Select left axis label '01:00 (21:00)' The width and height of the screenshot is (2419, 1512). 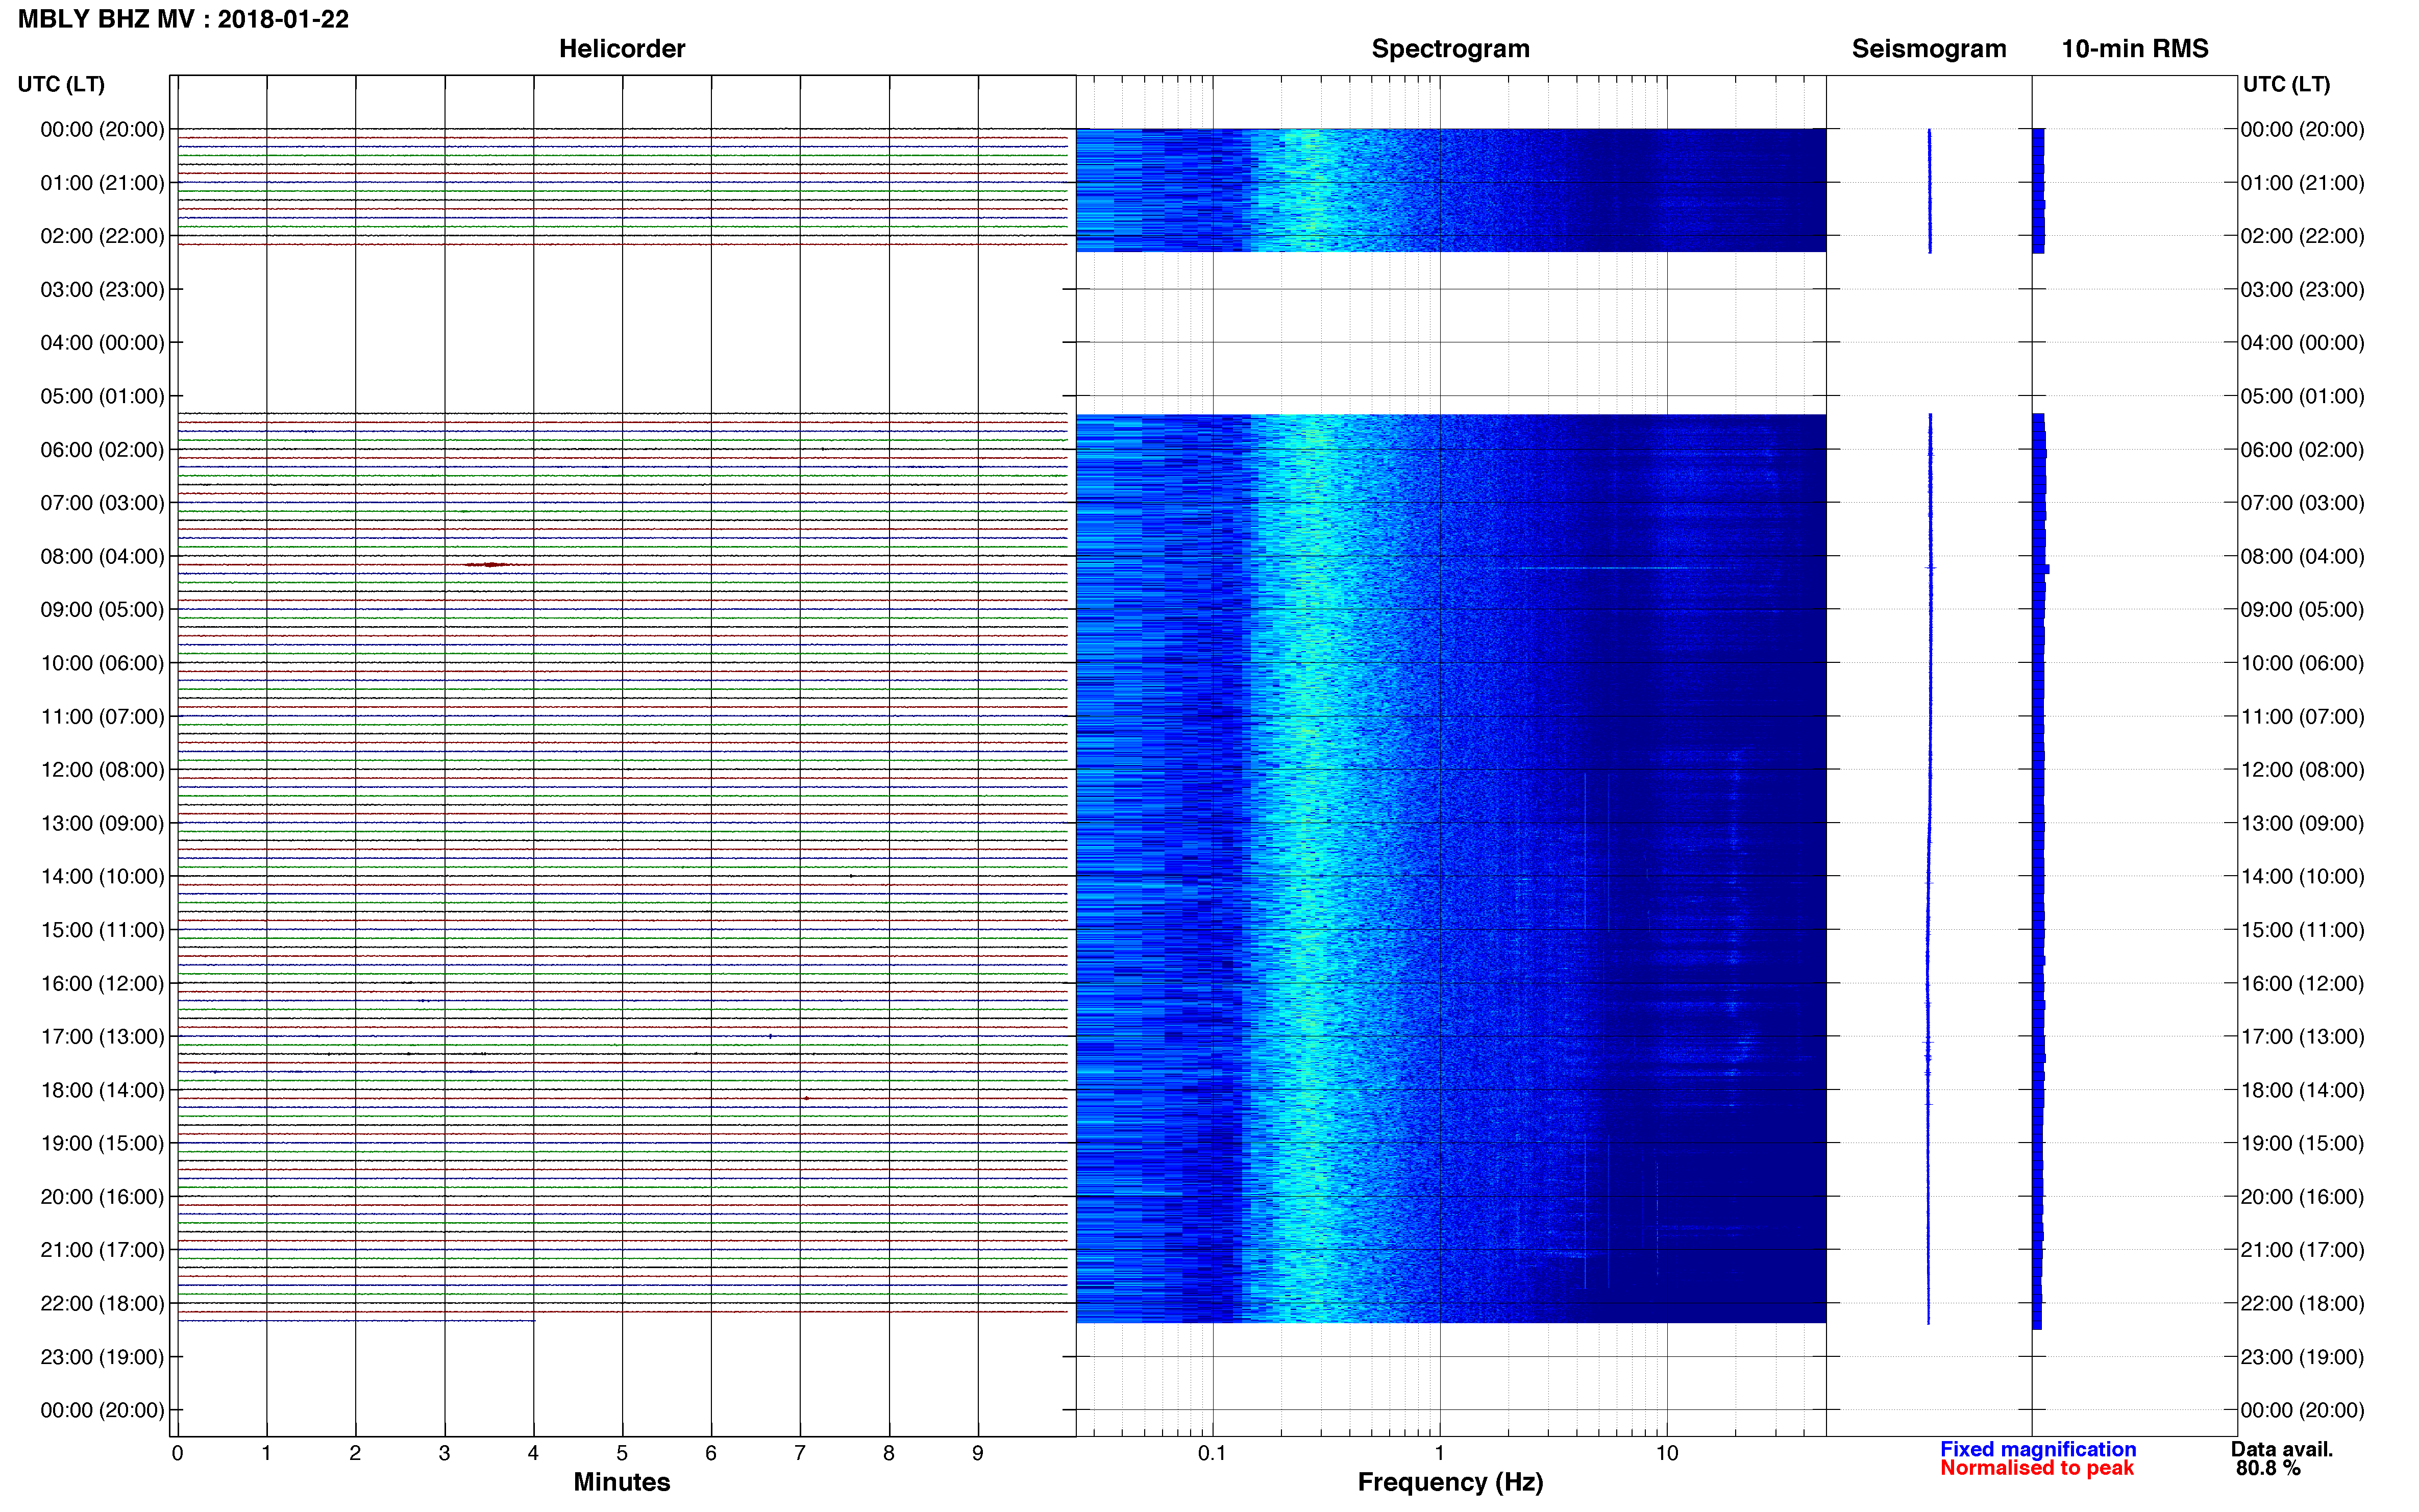(102, 183)
